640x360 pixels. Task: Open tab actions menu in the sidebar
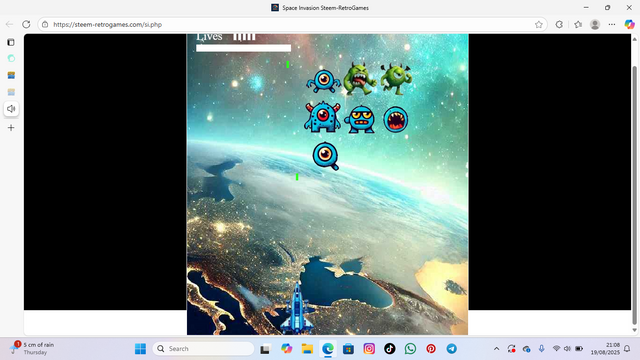tap(11, 42)
